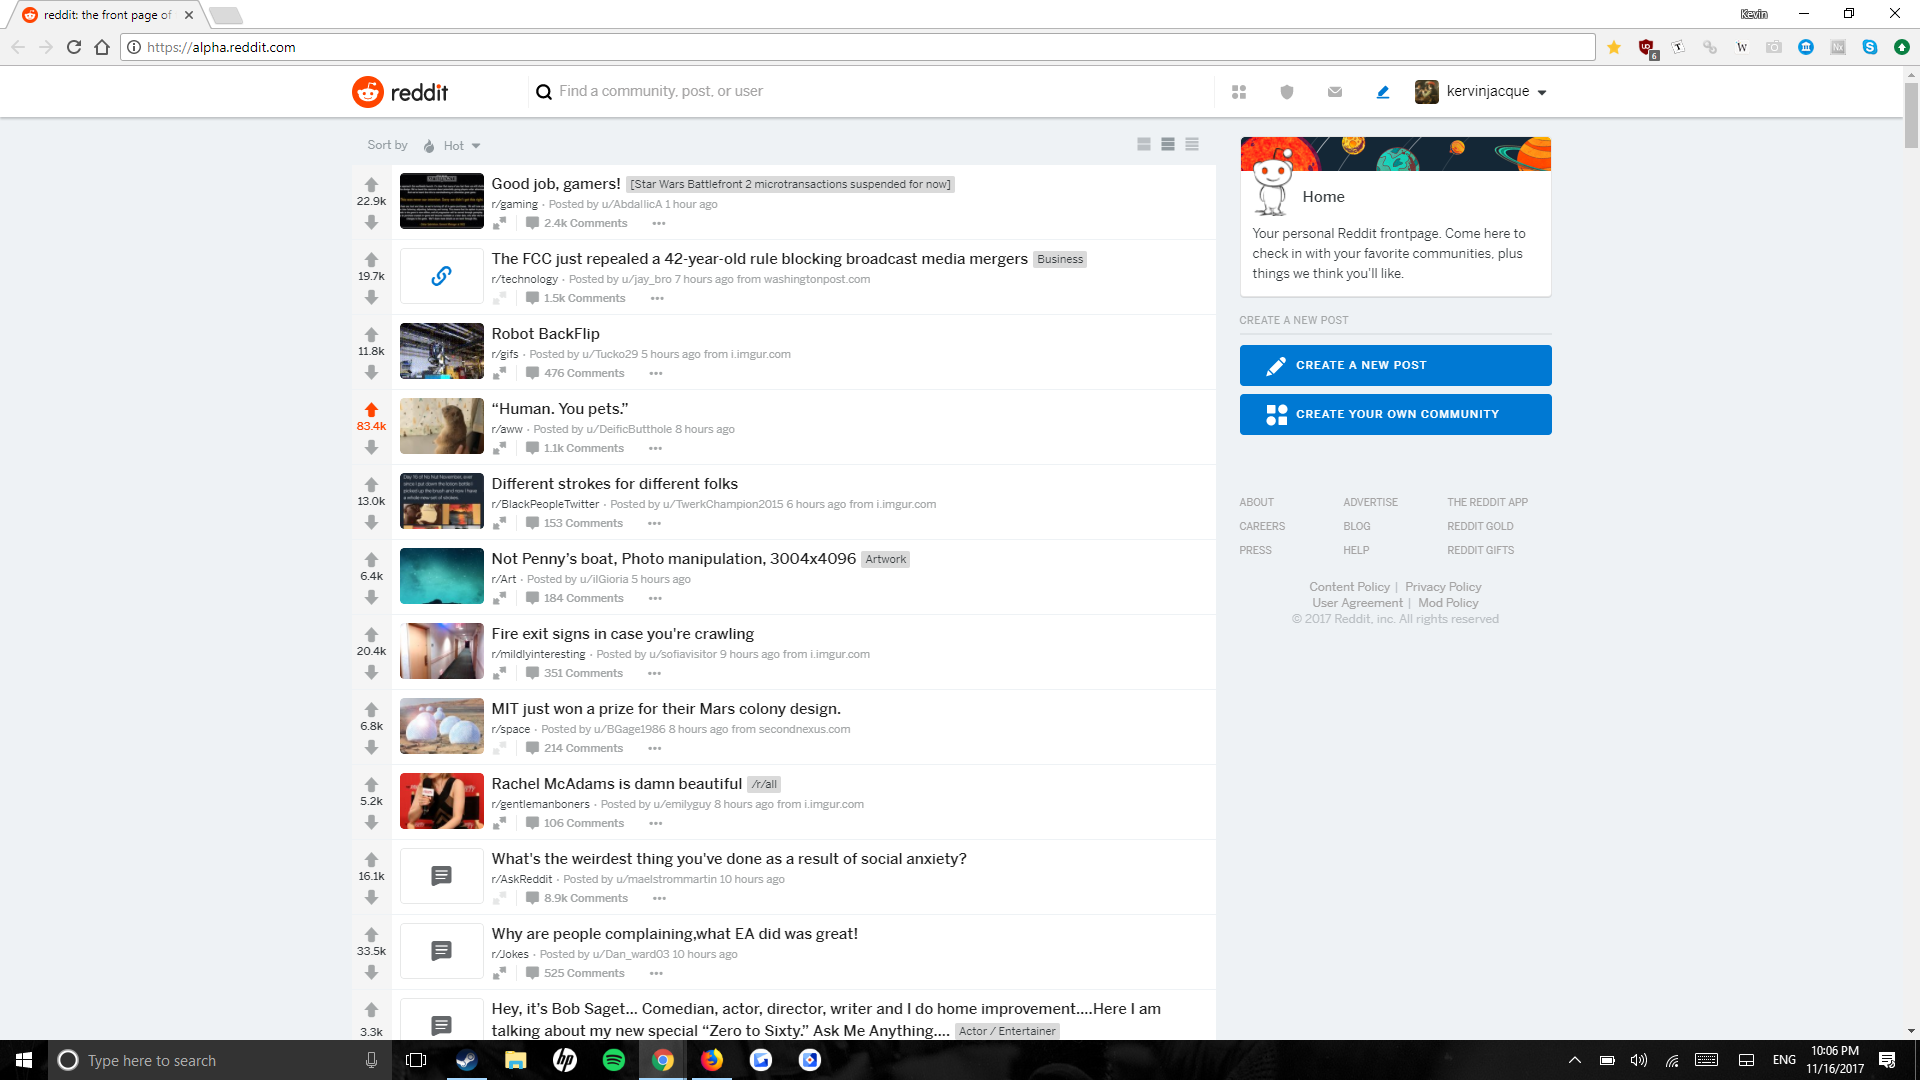Click Create a New Post button

point(1395,365)
